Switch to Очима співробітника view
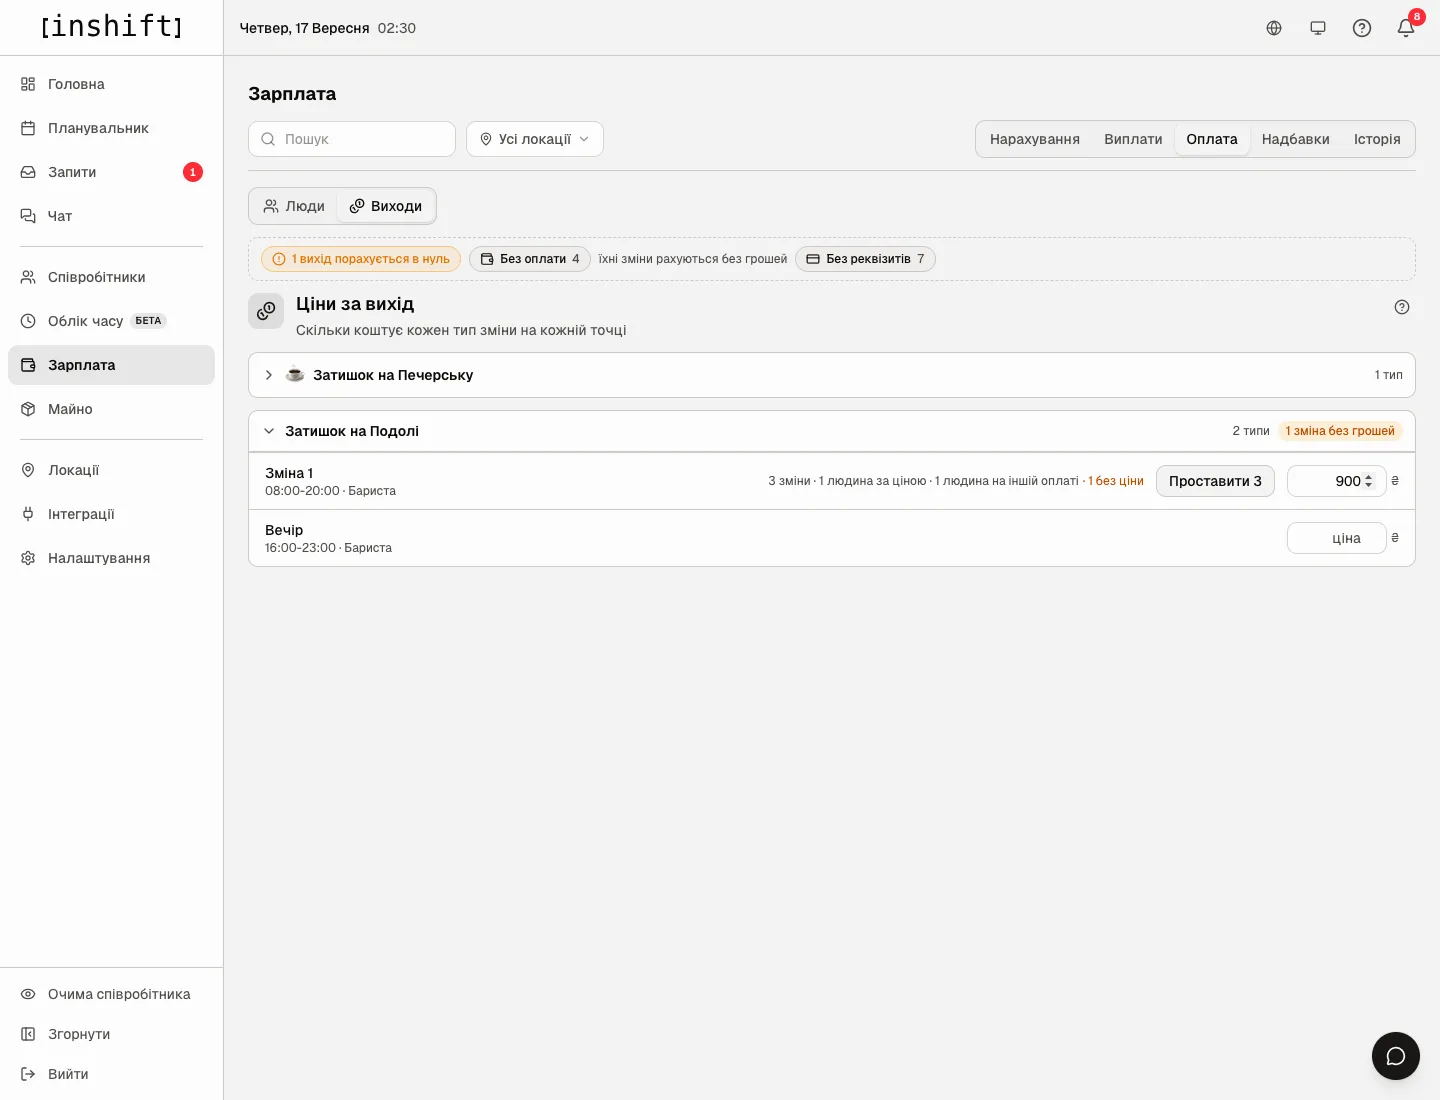This screenshot has height=1100, width=1440. pyautogui.click(x=111, y=994)
